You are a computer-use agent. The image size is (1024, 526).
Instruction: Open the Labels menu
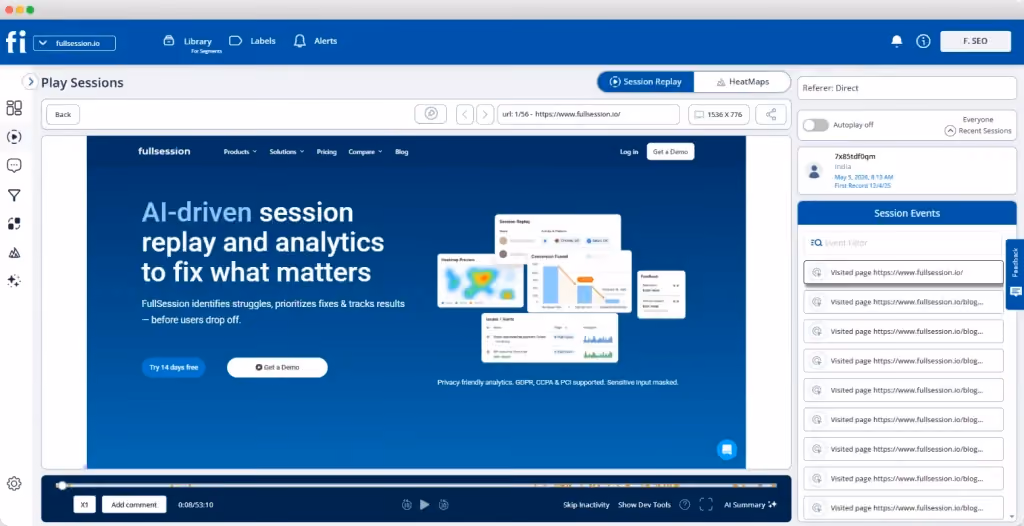click(x=253, y=41)
